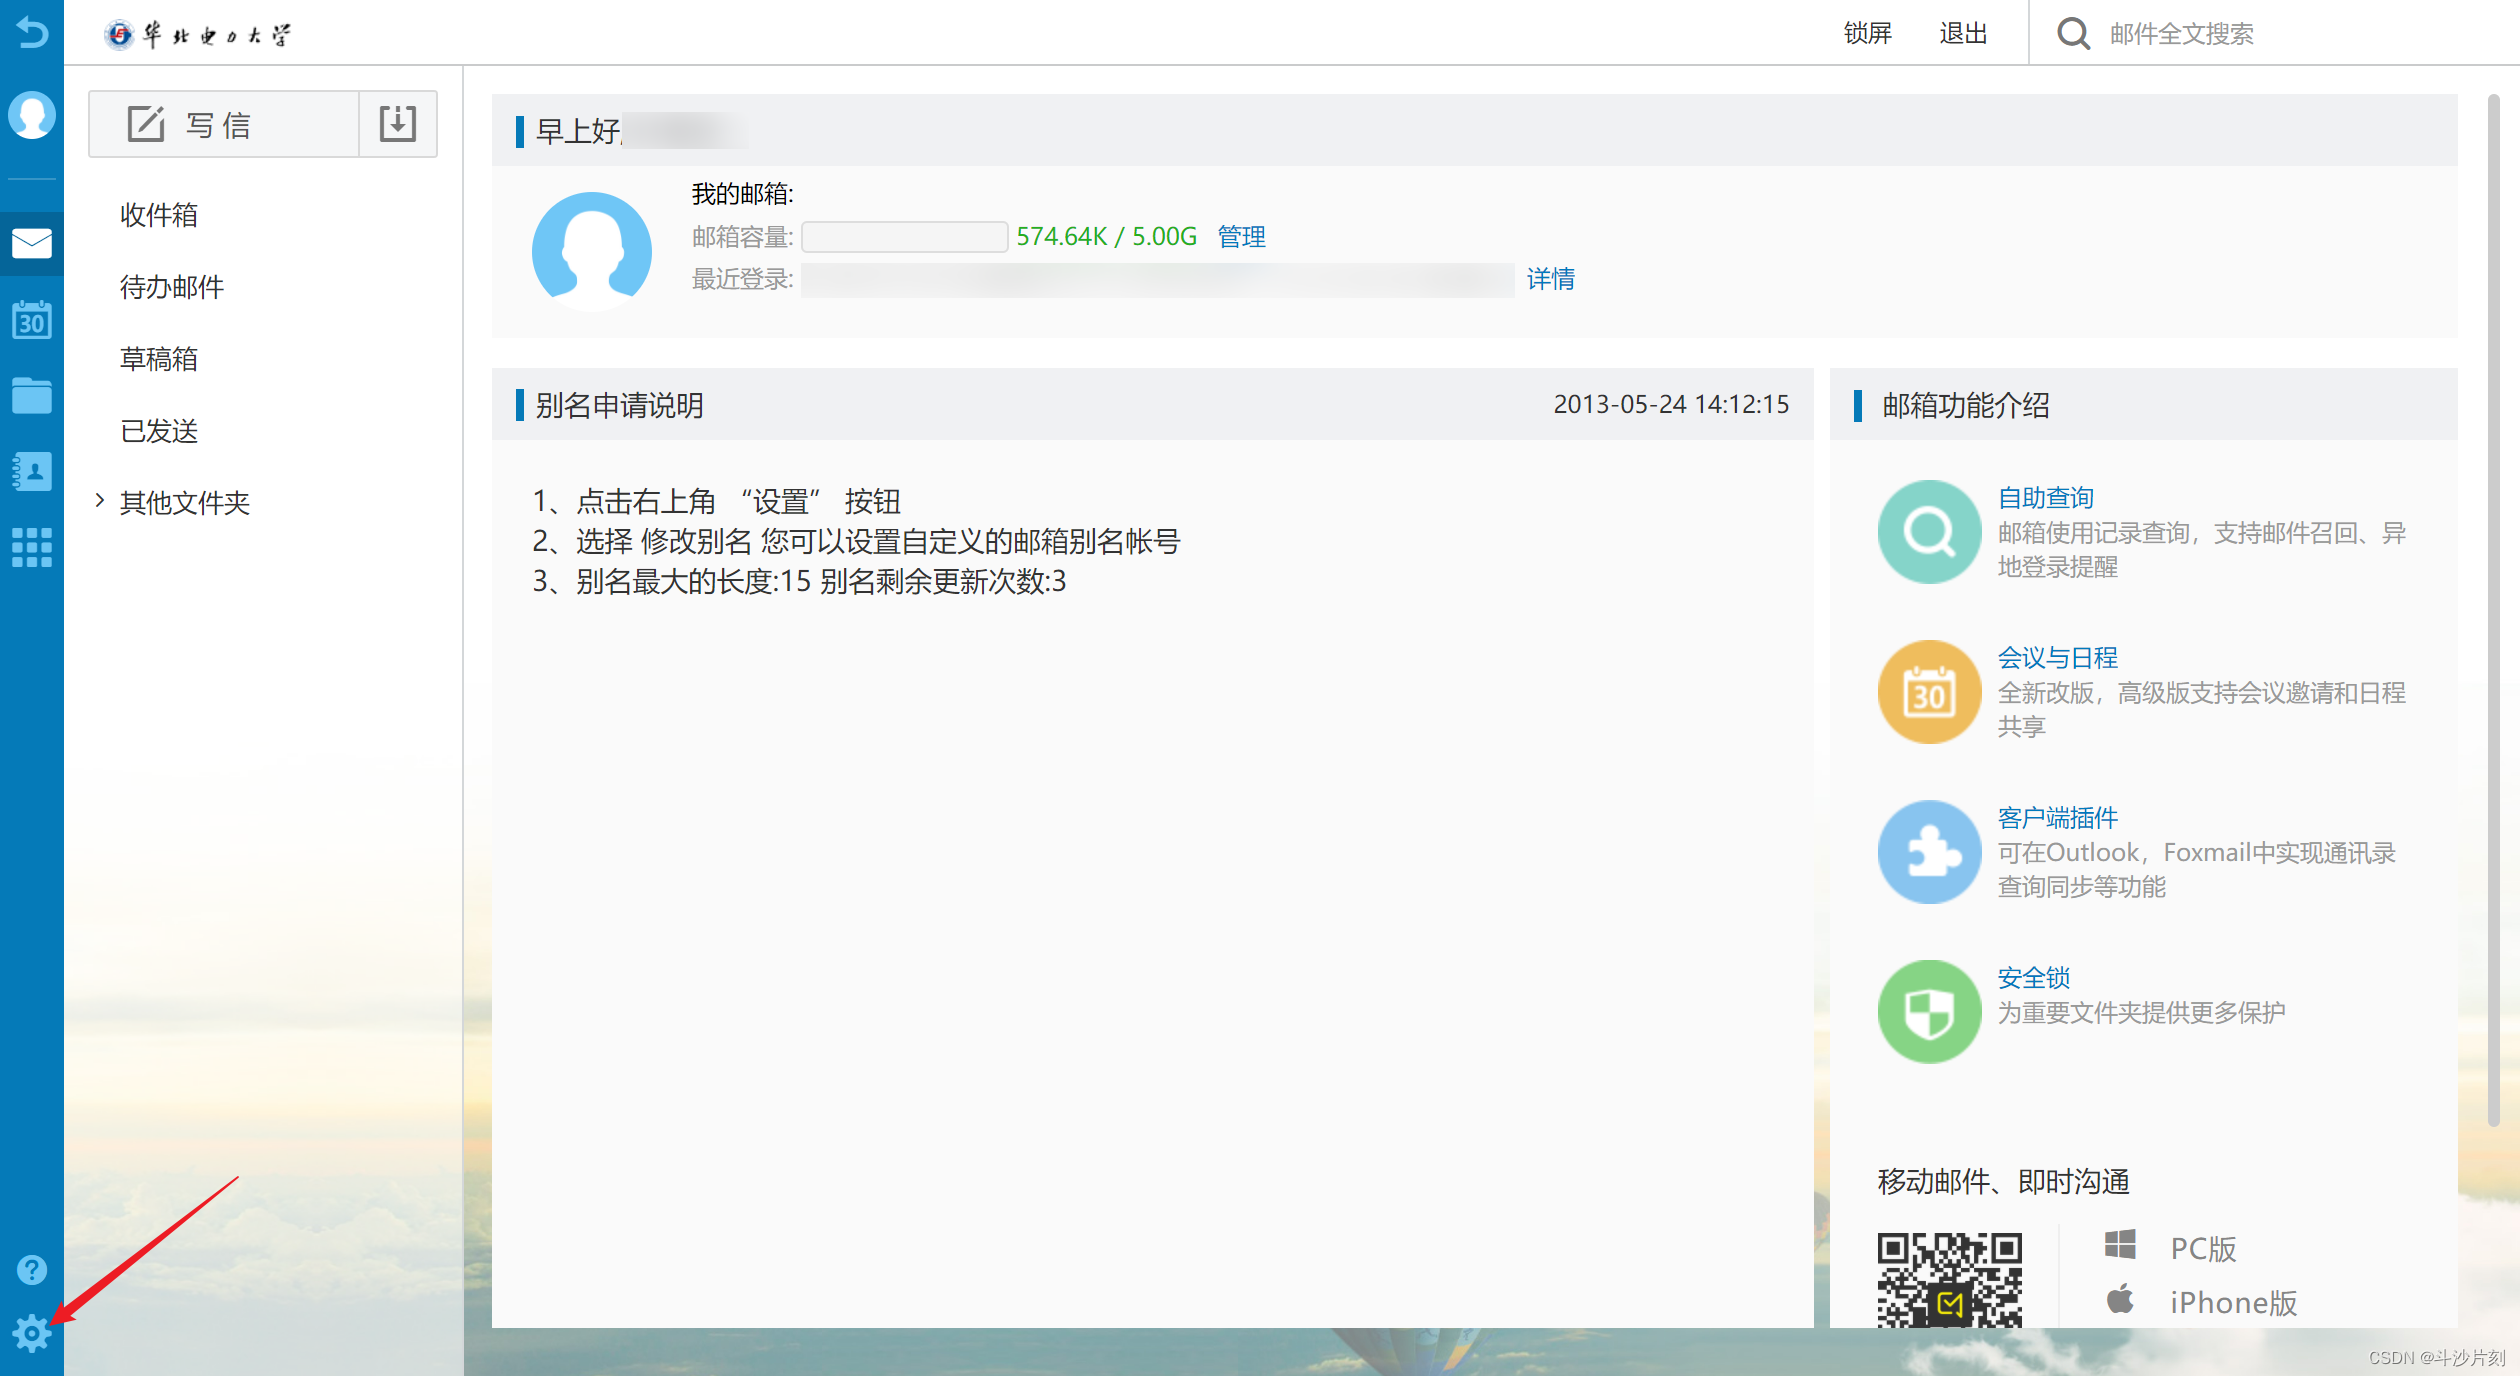Screen dimensions: 2520x1376
Task: Click the 锁屏 menu item
Action: pyautogui.click(x=1868, y=33)
